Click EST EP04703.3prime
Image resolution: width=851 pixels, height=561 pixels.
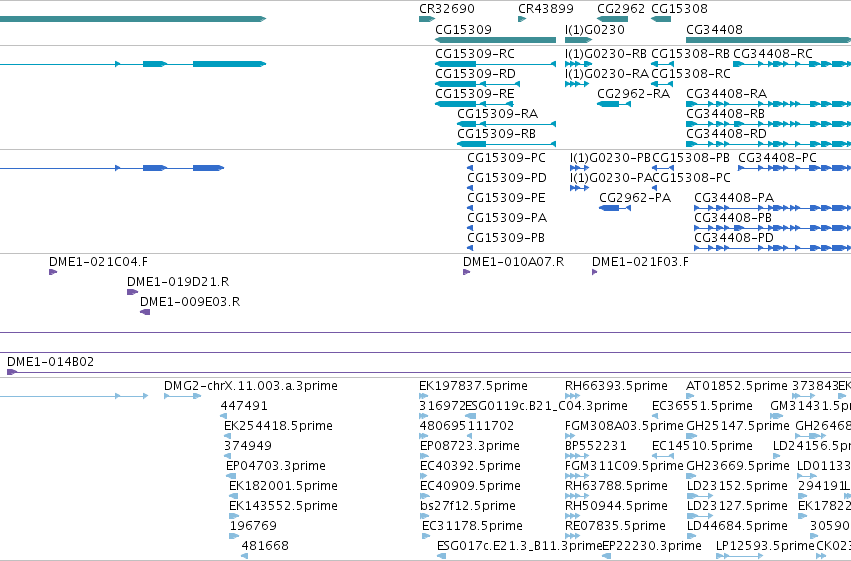point(231,476)
